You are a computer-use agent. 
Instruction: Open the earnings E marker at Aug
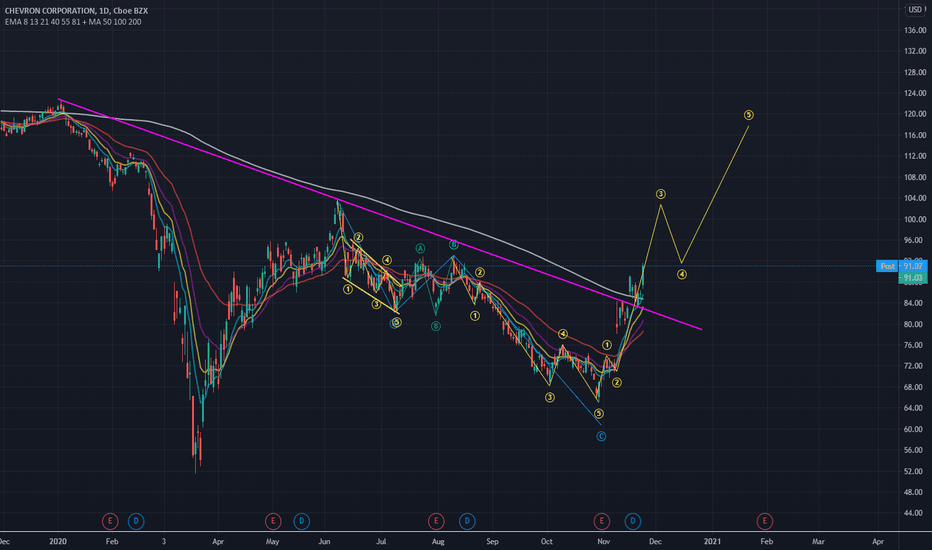click(x=436, y=521)
